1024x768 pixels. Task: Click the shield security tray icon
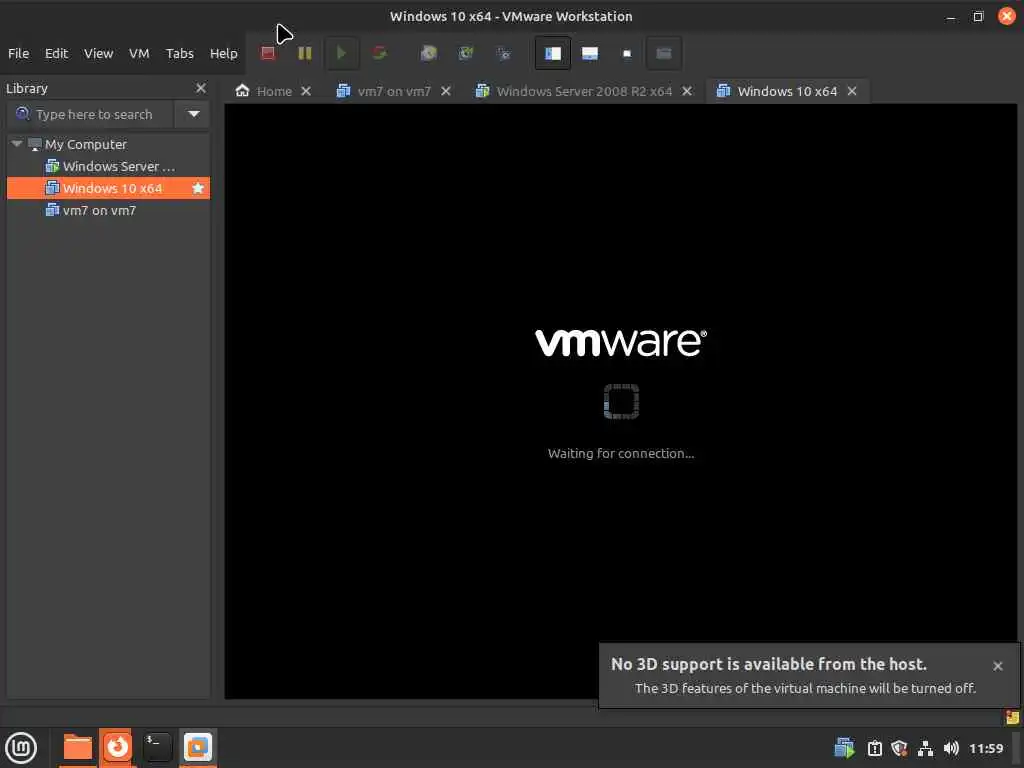click(899, 748)
